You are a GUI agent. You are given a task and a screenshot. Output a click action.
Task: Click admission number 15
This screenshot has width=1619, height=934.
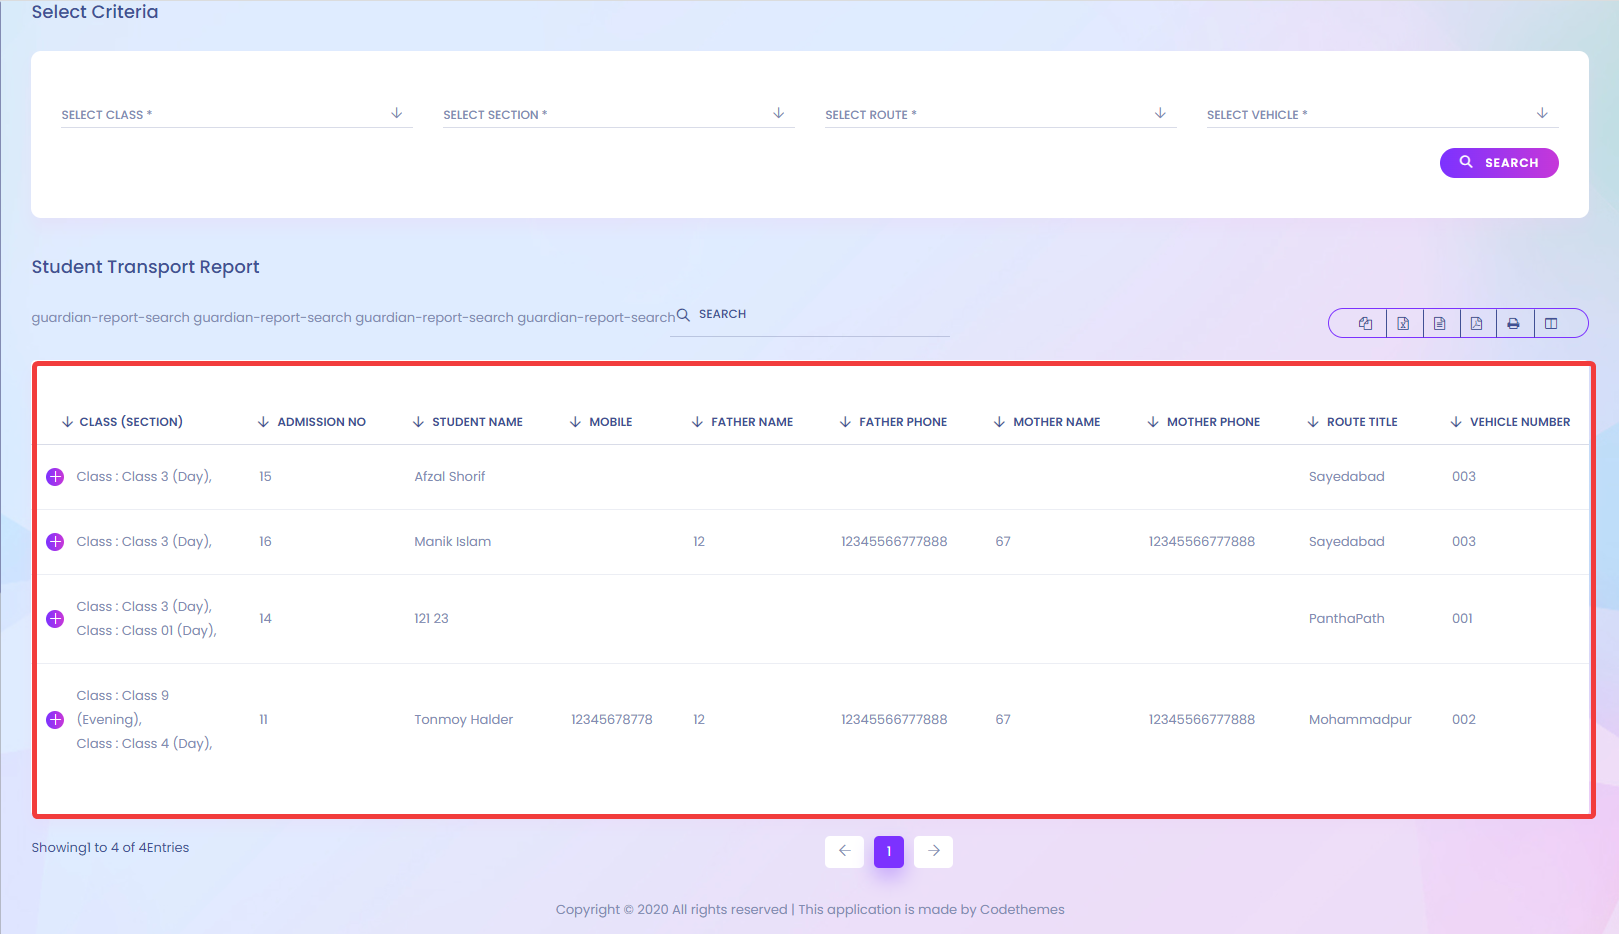click(265, 477)
